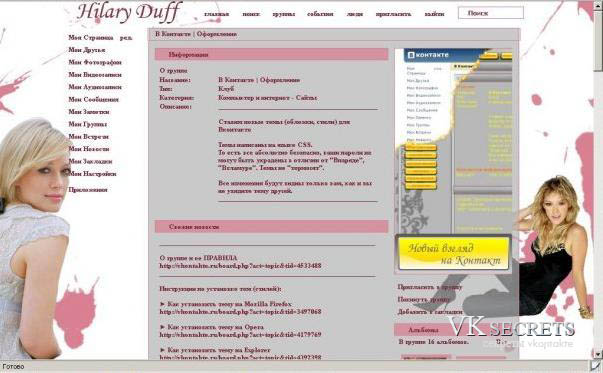The width and height of the screenshot is (603, 373).
Task: Click the scrollbar down arrow
Action: (598, 353)
